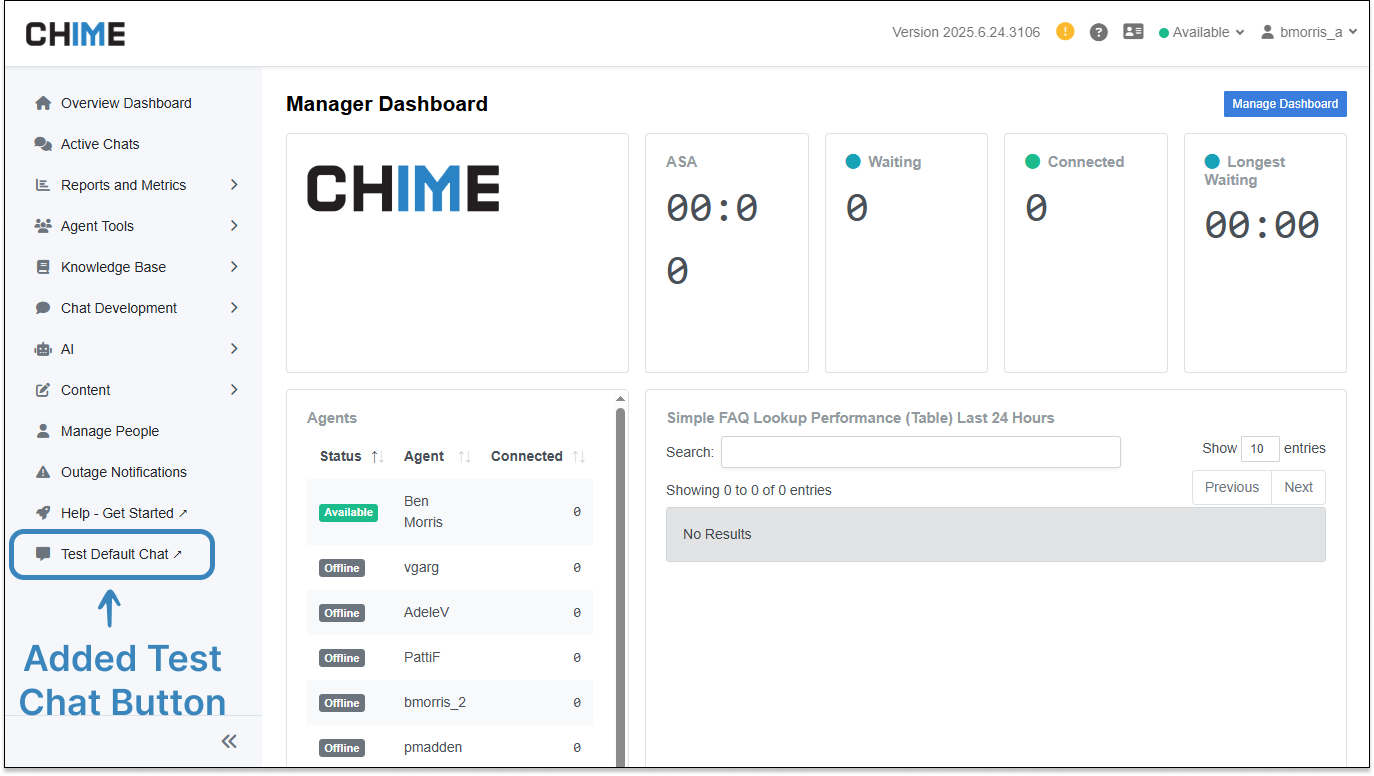The width and height of the screenshot is (1374, 776).
Task: Click the Help - Get Started rocket icon
Action: (x=43, y=513)
